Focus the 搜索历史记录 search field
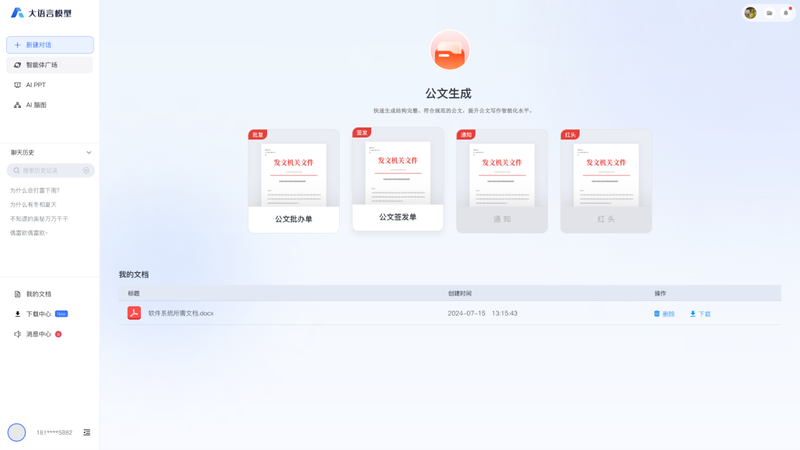This screenshot has height=450, width=800. (51, 170)
